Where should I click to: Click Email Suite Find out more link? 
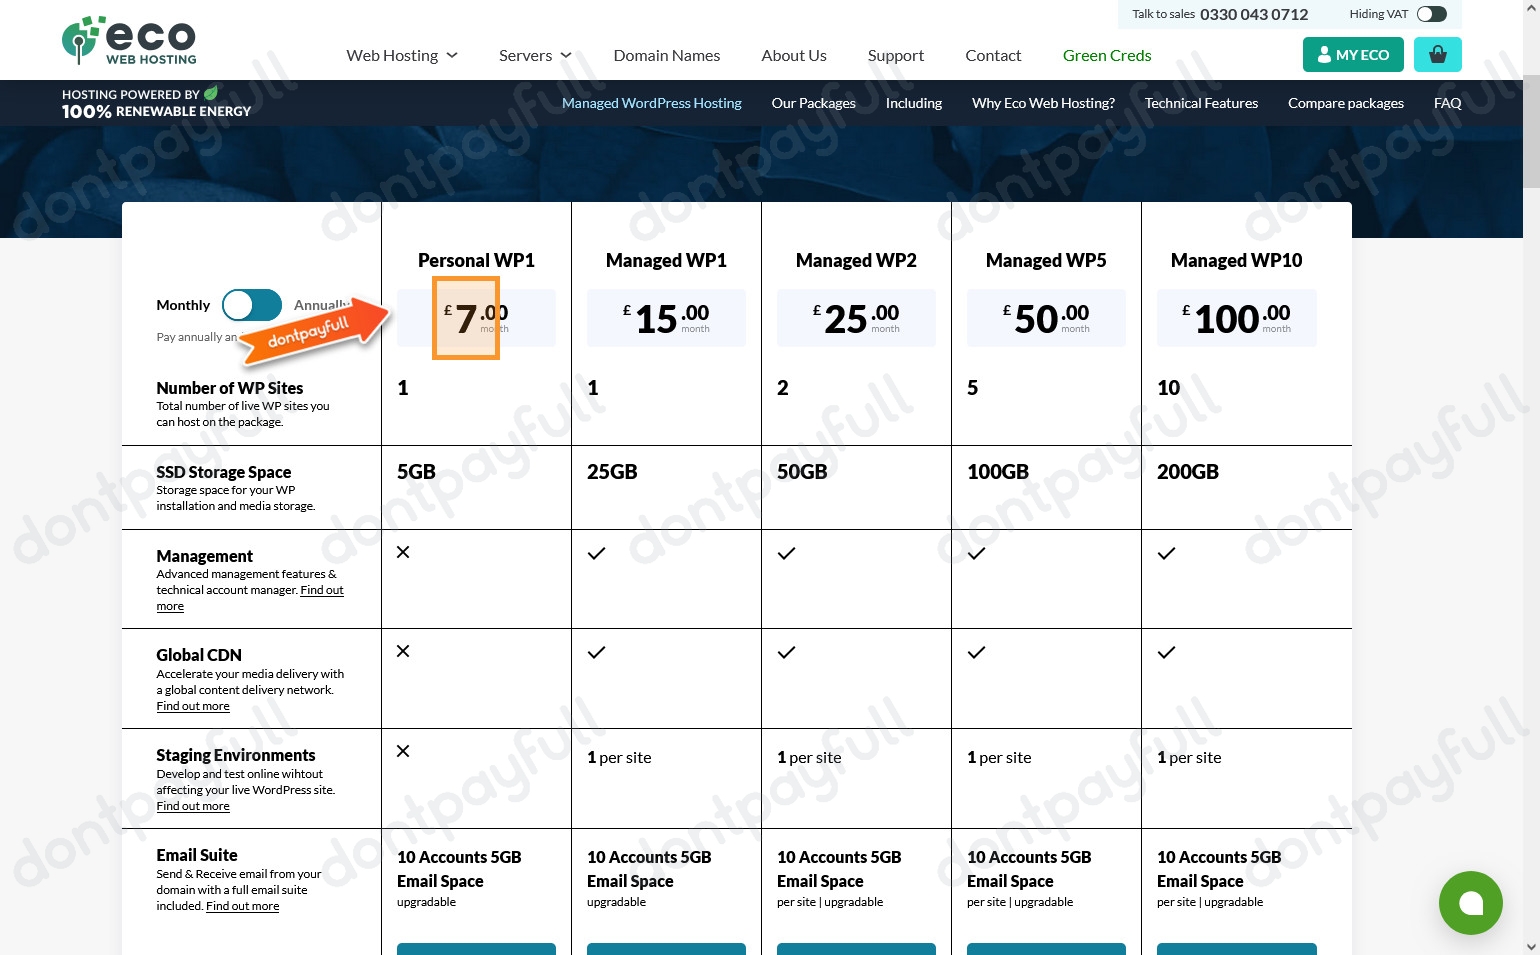point(243,906)
